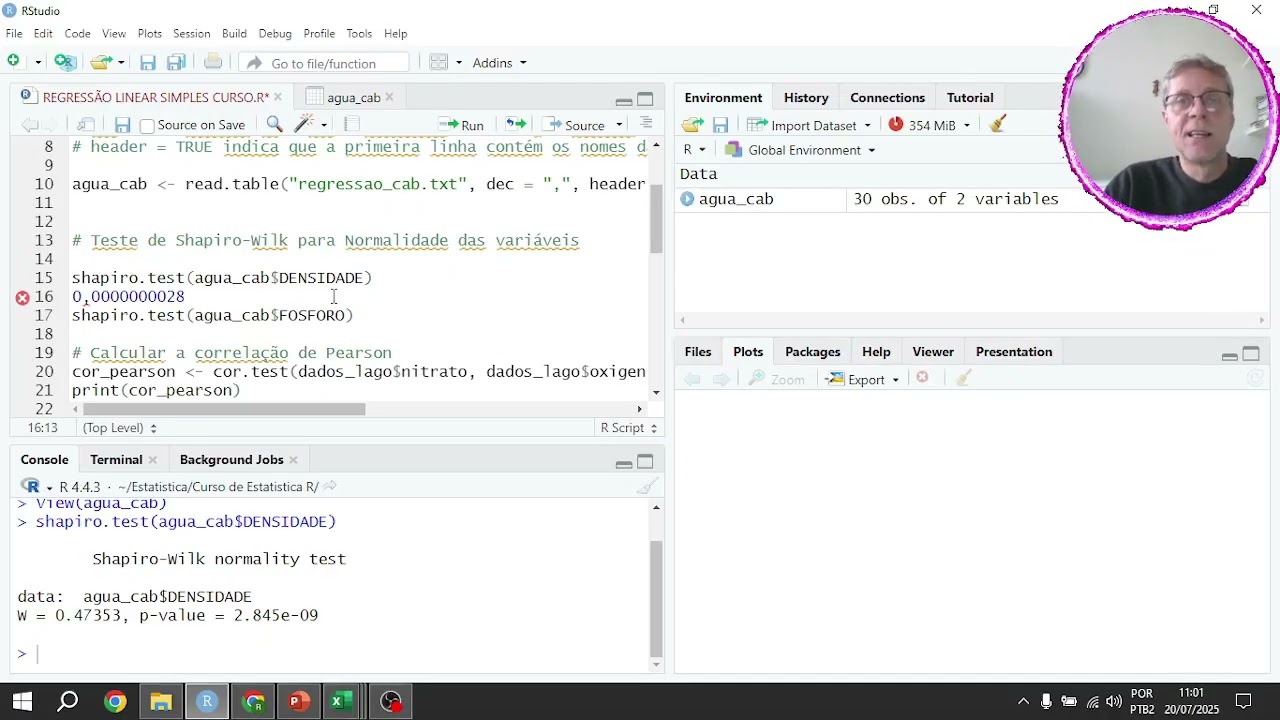Viewport: 1280px width, 720px height.
Task: Switch to the Packages tab
Action: (812, 352)
